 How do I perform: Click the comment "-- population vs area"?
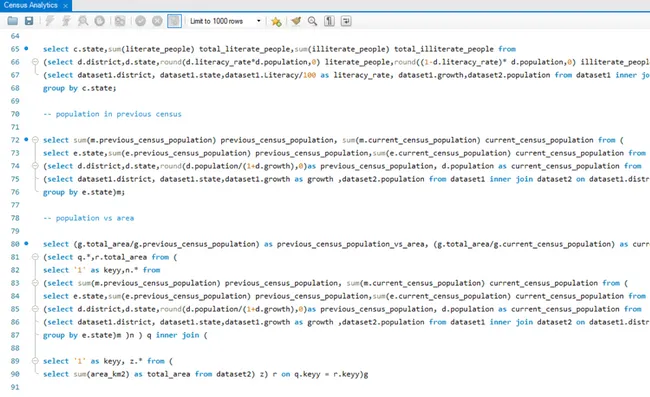coord(89,218)
